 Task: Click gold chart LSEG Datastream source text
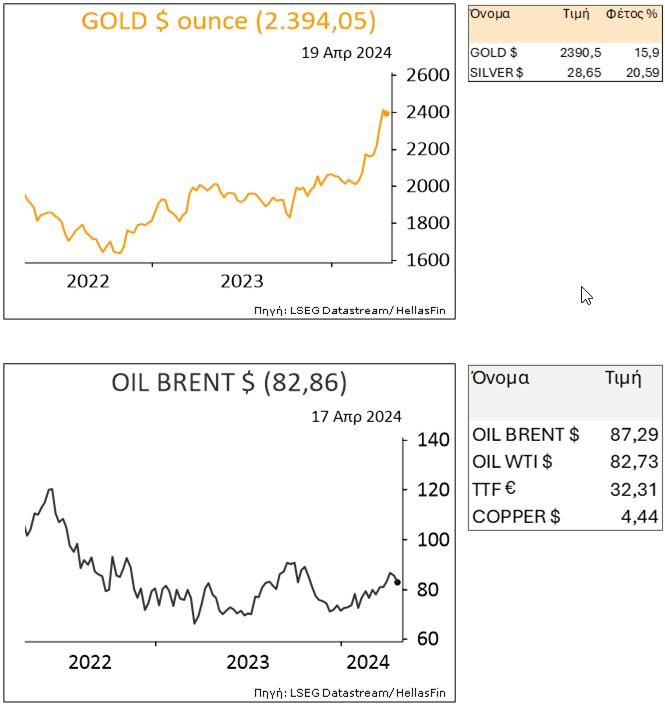(350, 310)
